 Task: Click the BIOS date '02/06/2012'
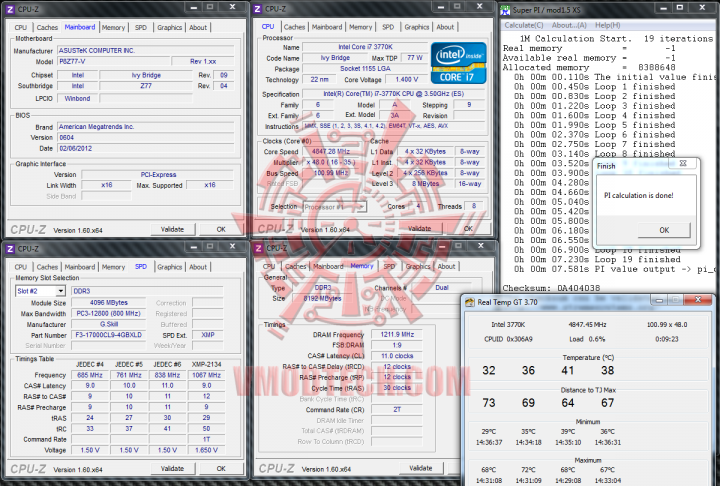coord(146,148)
